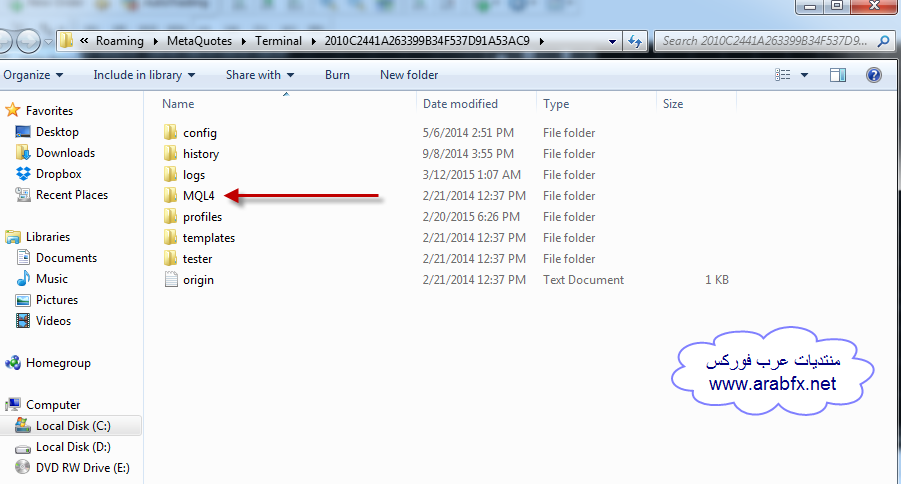901x484 pixels.
Task: Open the view options dropdown arrow
Action: (x=804, y=75)
